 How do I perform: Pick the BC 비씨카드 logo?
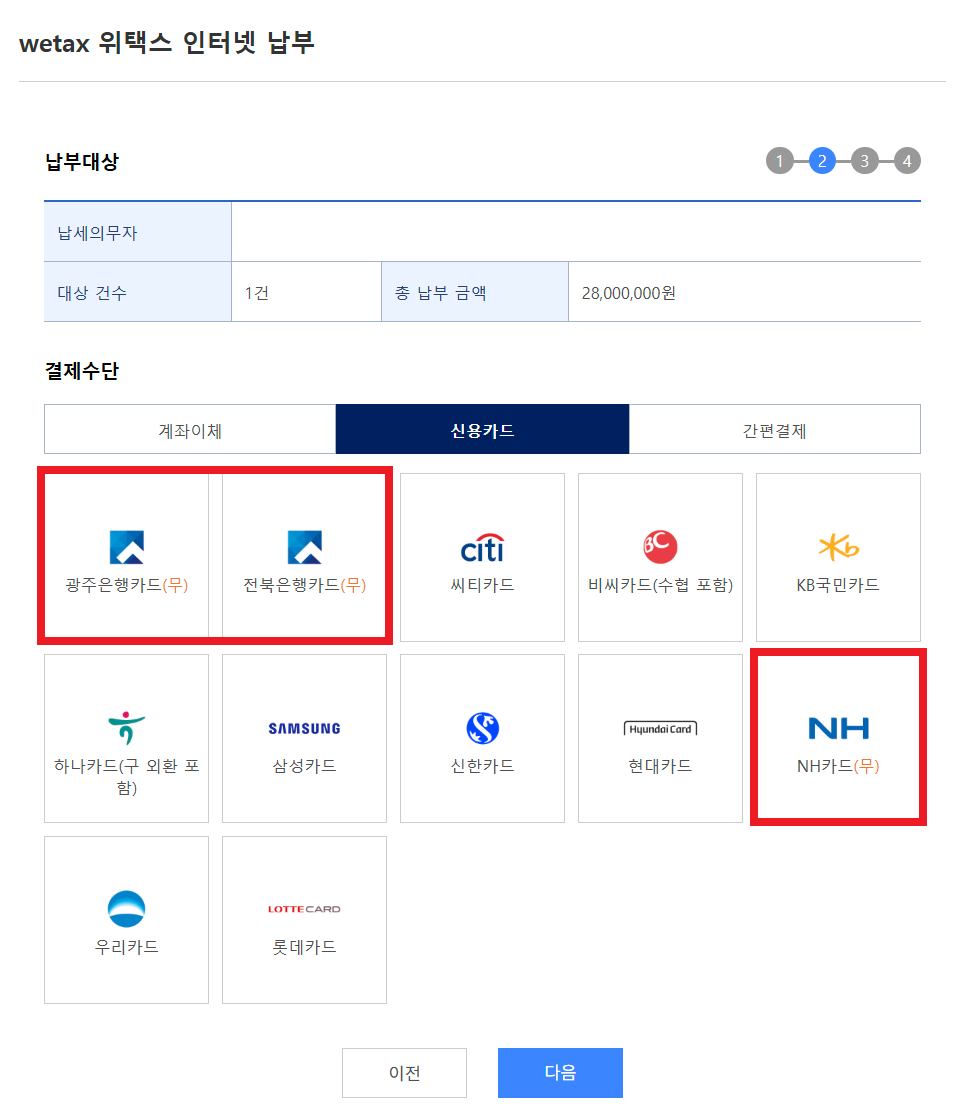(x=660, y=547)
